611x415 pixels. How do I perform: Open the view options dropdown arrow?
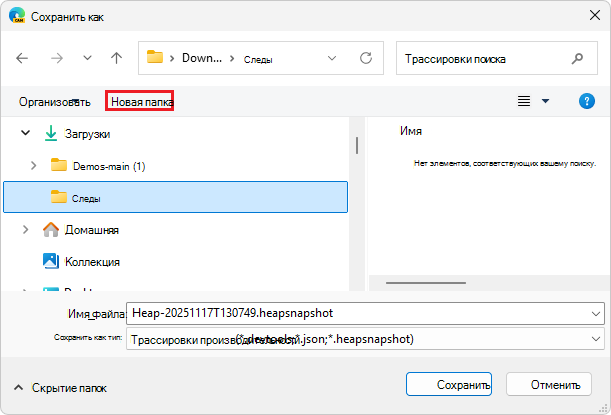(546, 101)
